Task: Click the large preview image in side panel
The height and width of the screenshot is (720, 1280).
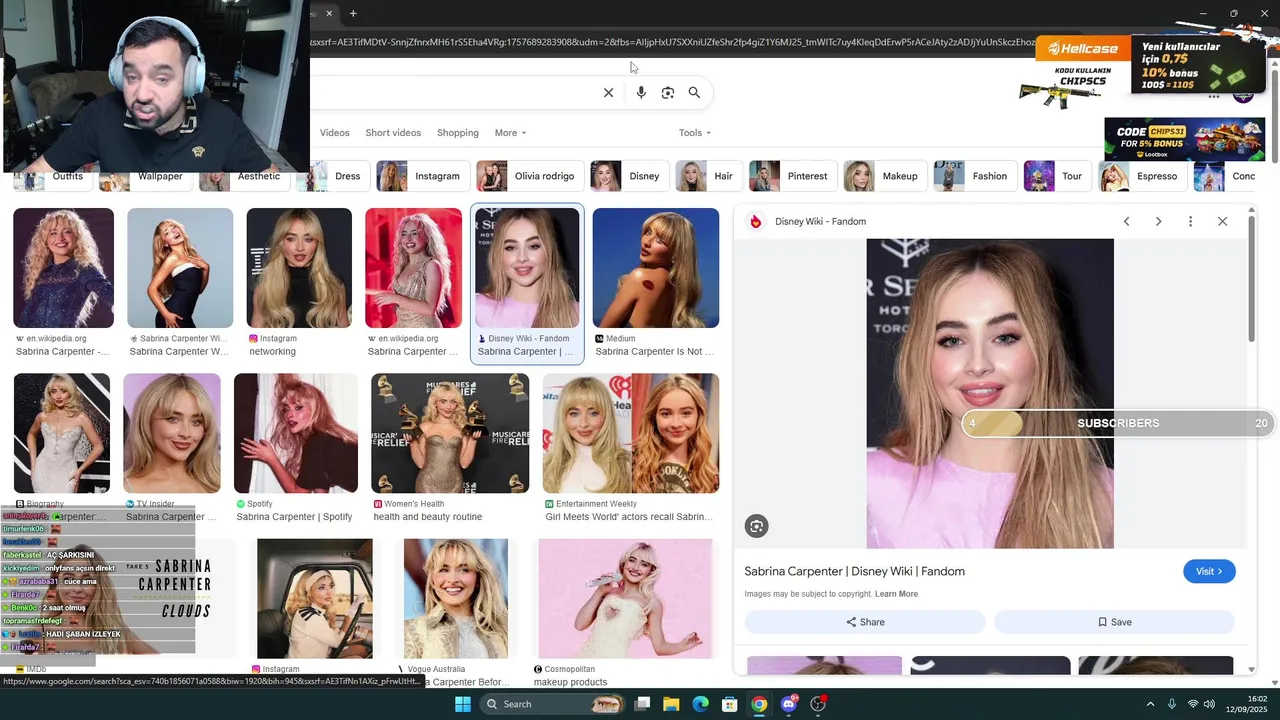Action: [990, 393]
